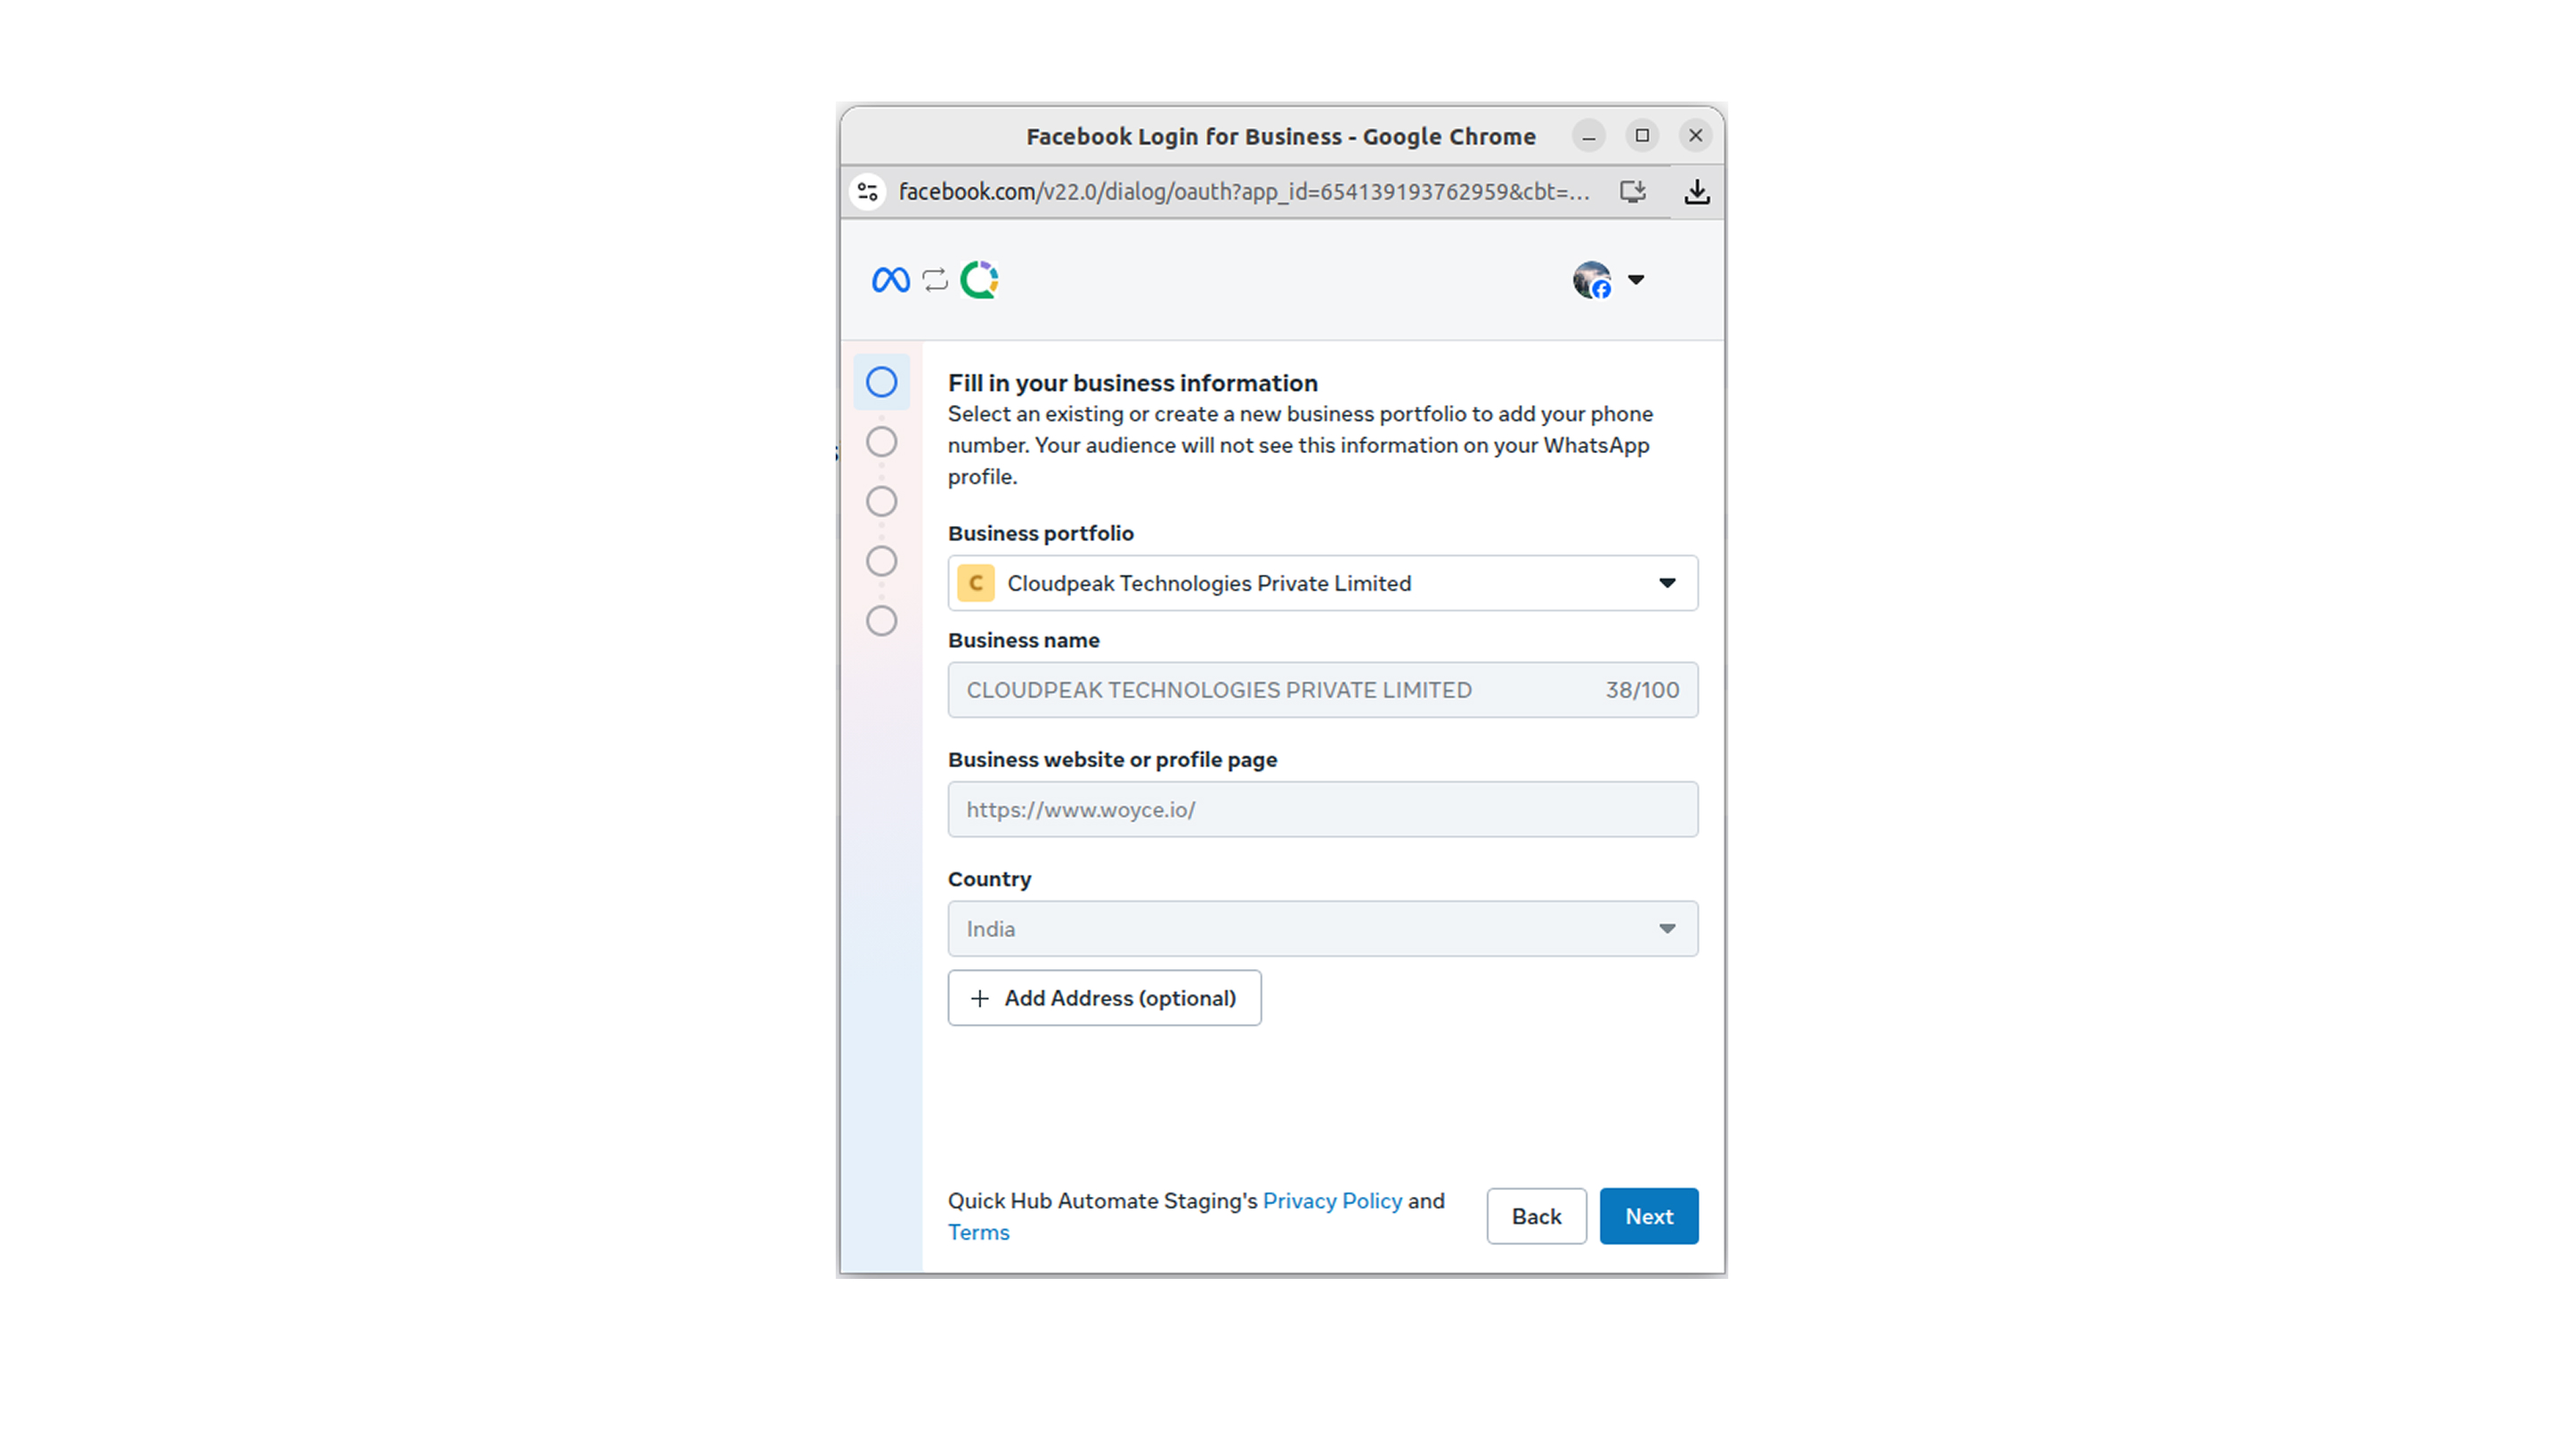Open site information icon in address bar
This screenshot has height=1456, width=2564.
[867, 191]
